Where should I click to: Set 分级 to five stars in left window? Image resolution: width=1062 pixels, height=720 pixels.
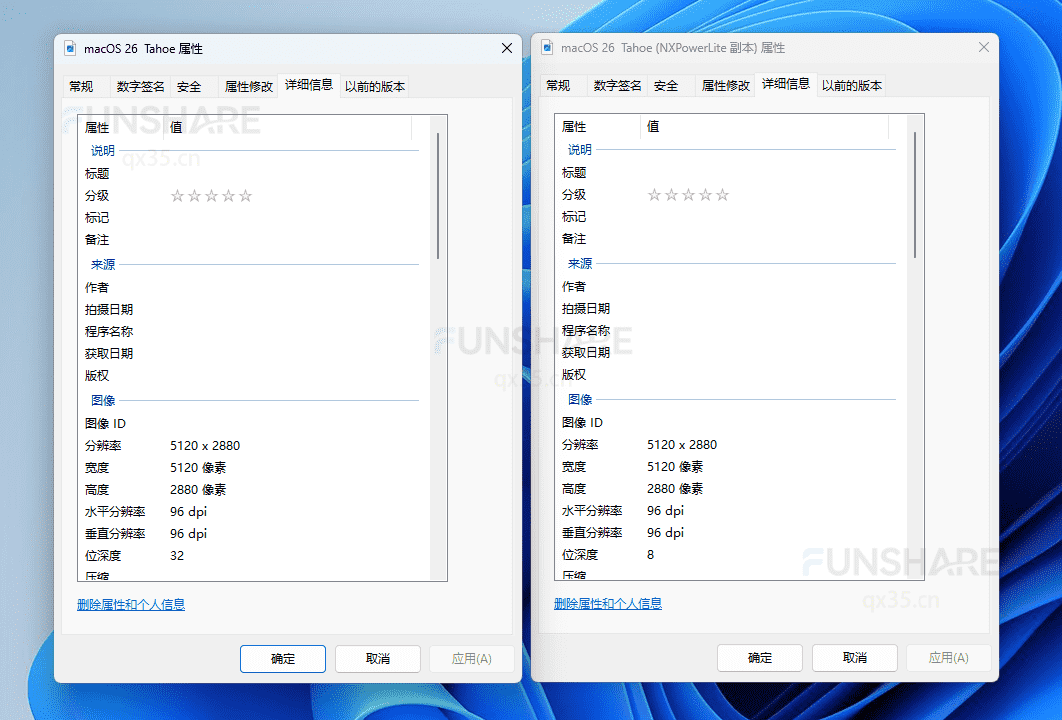[246, 196]
